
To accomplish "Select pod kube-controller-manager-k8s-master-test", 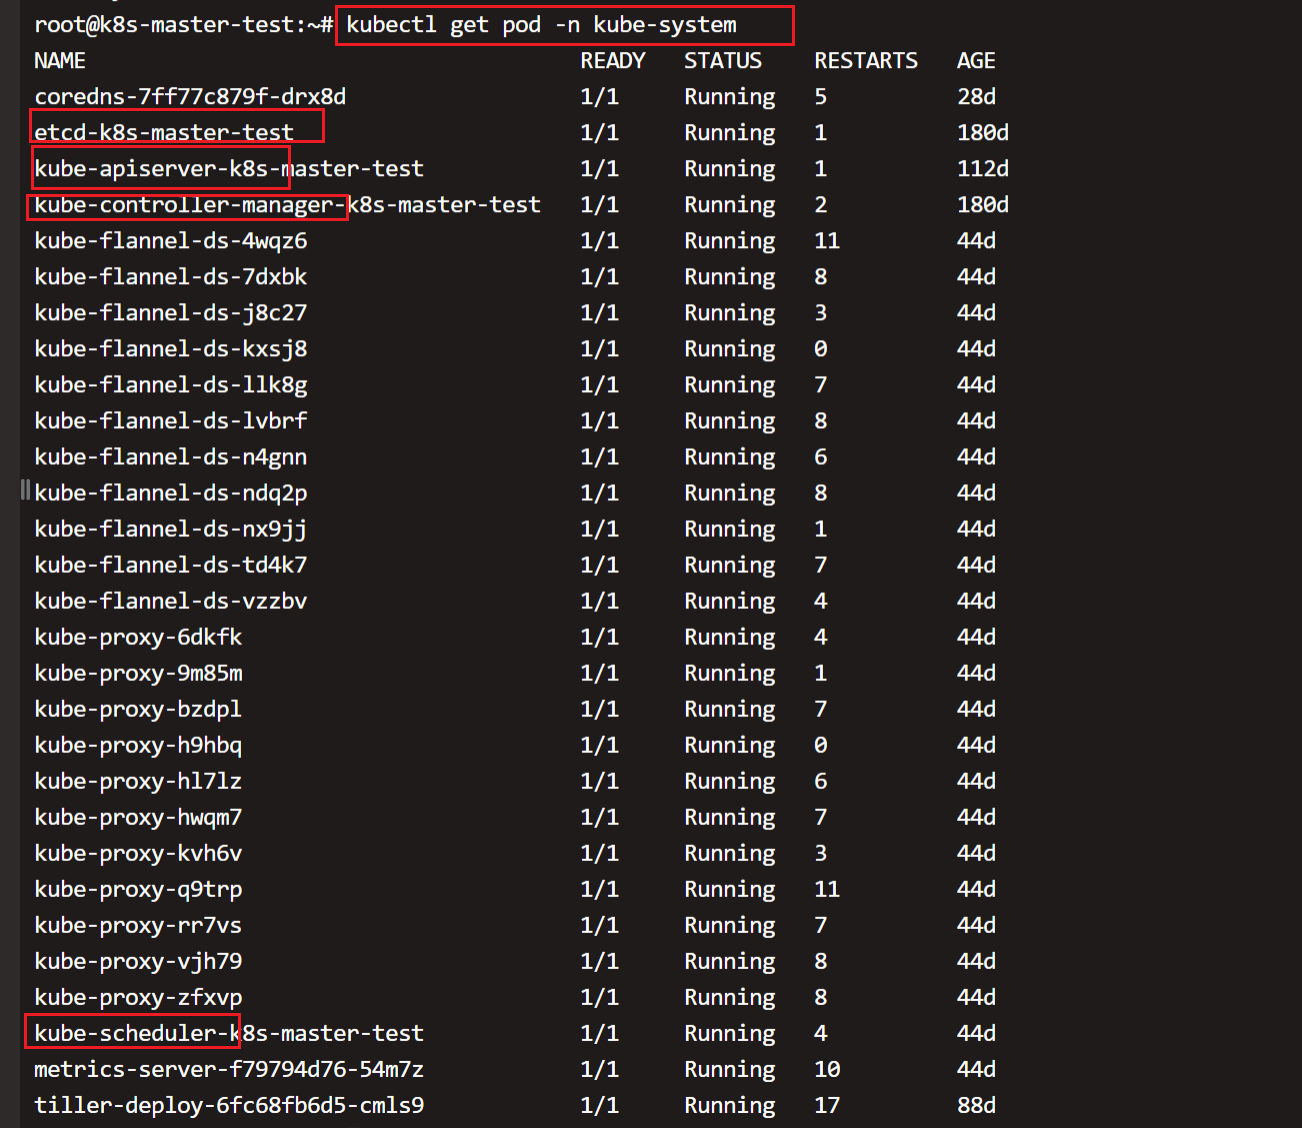I will (x=287, y=205).
